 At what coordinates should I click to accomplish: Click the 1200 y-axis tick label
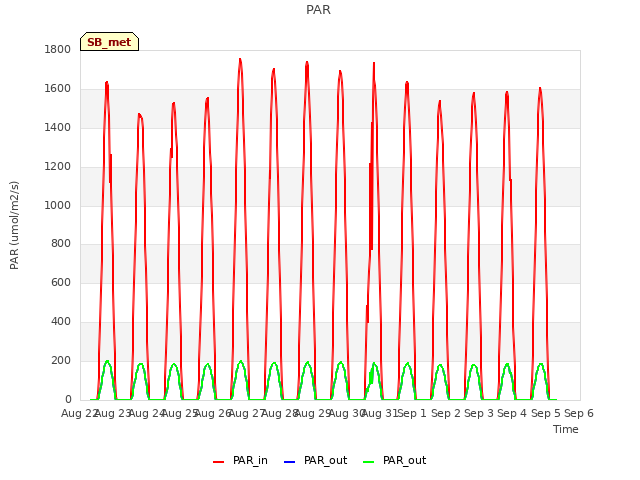[58, 167]
